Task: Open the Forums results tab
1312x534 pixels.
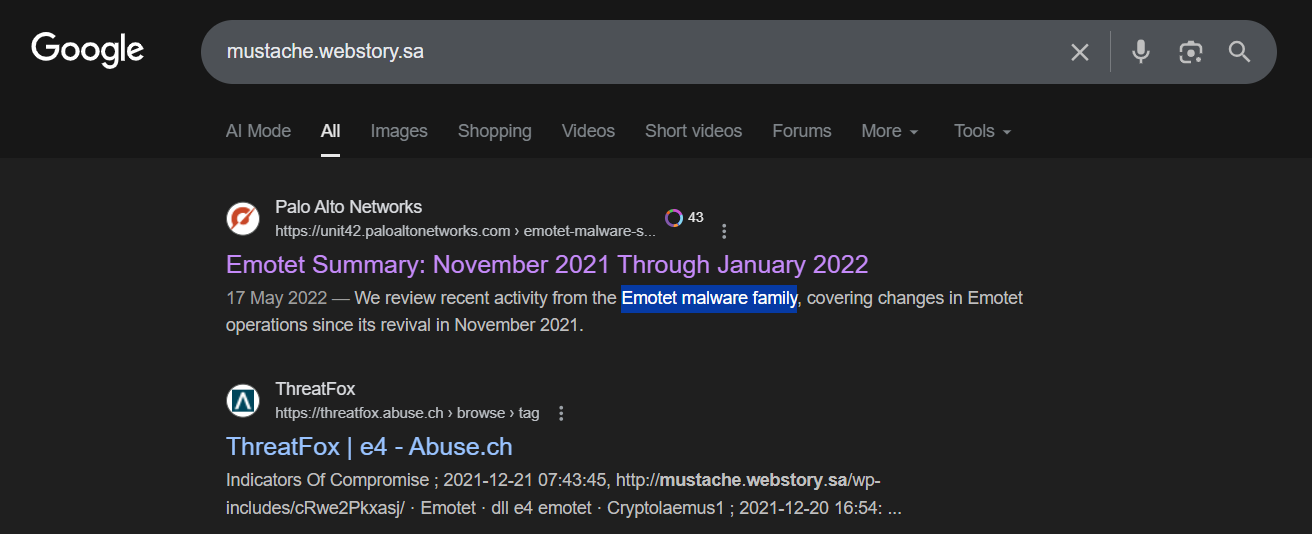Action: [801, 131]
